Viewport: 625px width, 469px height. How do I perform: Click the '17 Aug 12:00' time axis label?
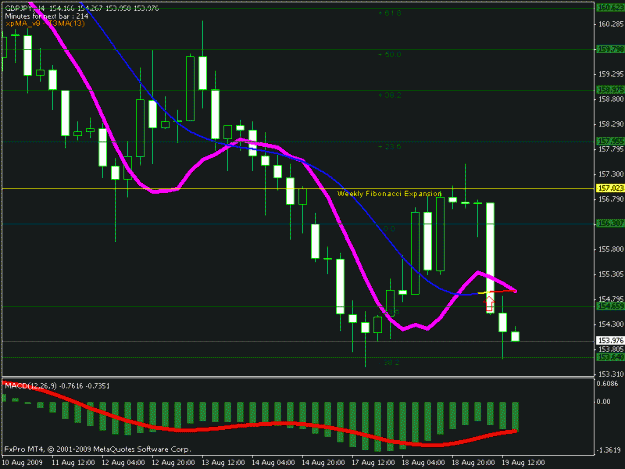[x=373, y=463]
